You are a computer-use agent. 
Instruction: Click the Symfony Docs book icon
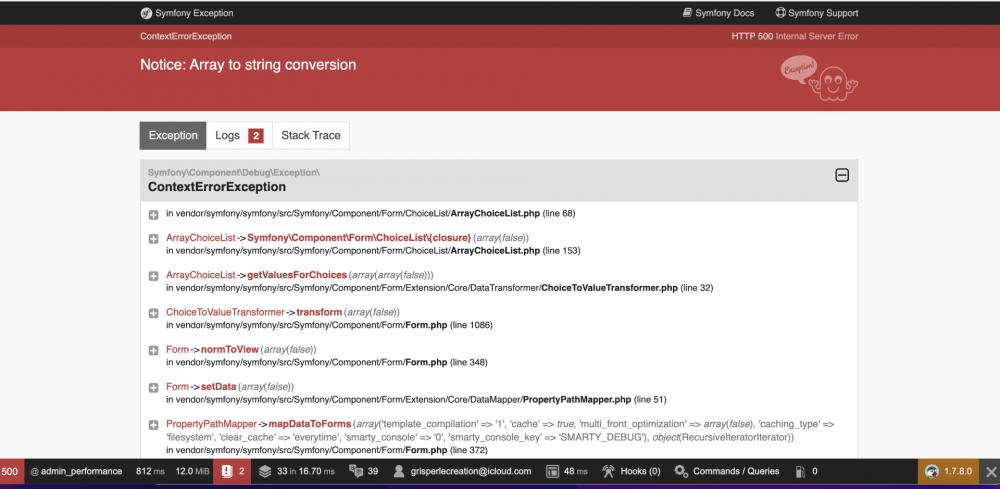(x=687, y=13)
